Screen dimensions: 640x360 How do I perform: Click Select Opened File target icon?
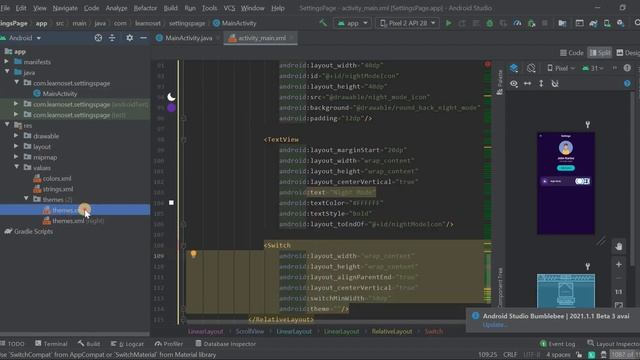pos(98,38)
